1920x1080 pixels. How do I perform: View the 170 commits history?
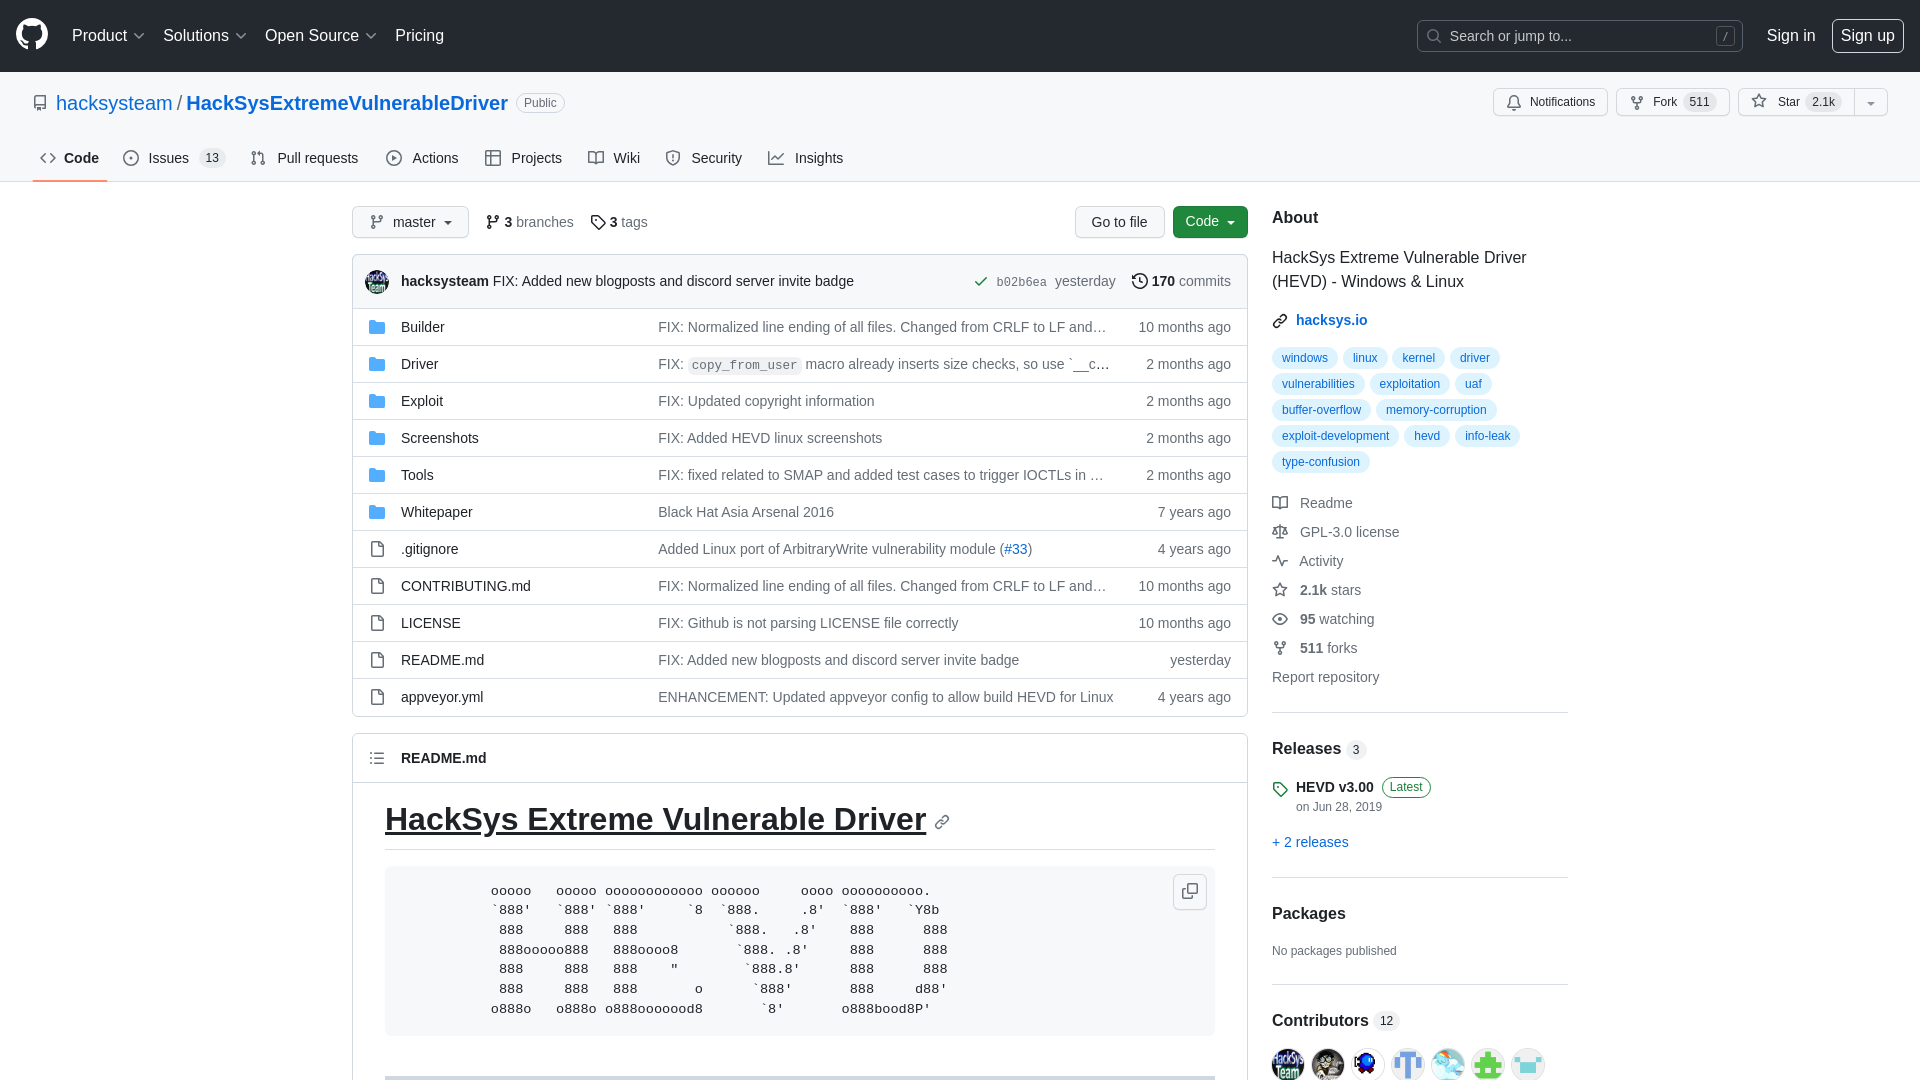pos(1181,282)
